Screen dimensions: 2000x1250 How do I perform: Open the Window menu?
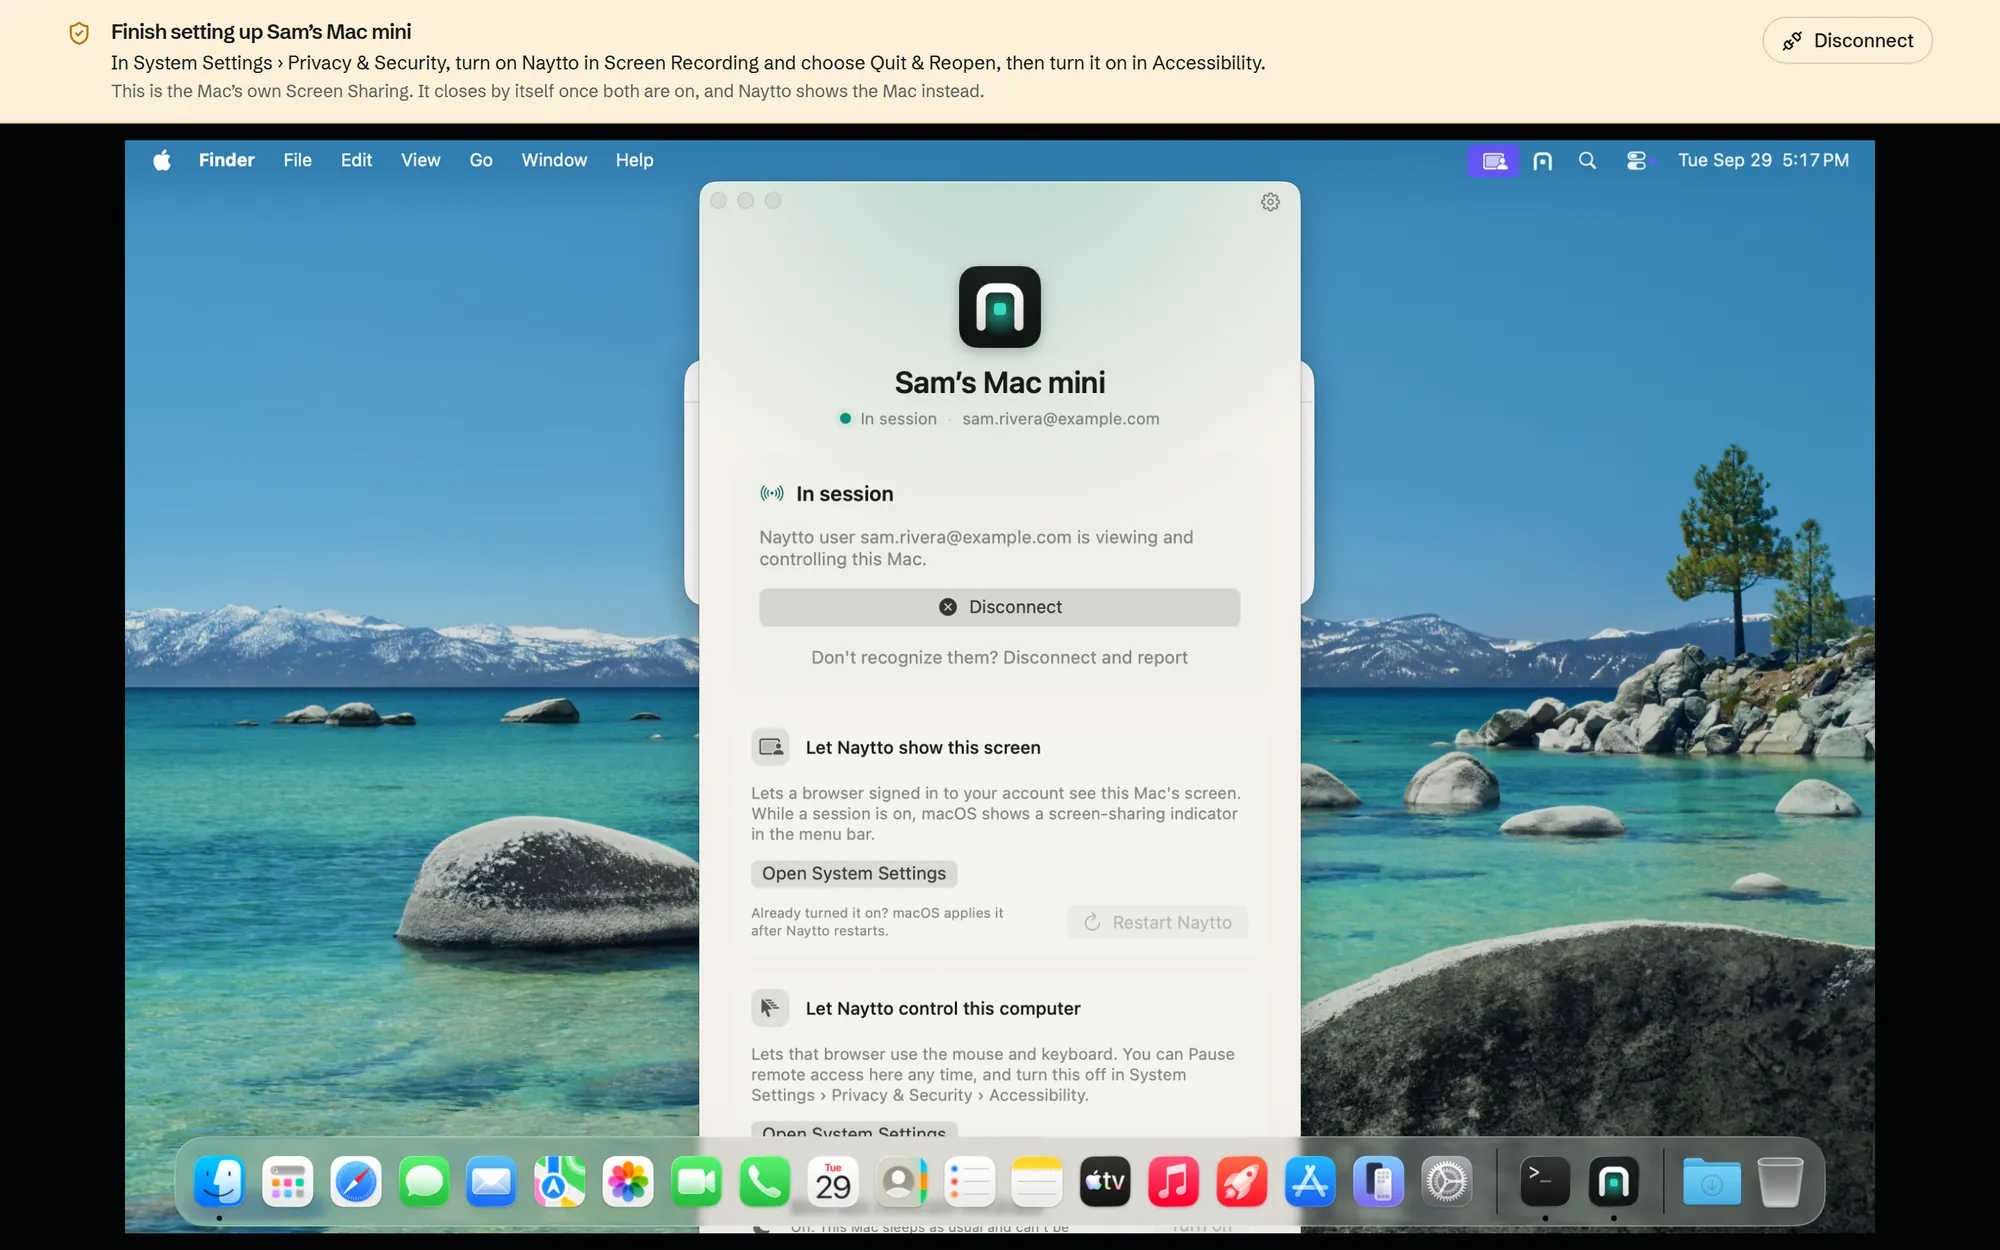point(554,161)
